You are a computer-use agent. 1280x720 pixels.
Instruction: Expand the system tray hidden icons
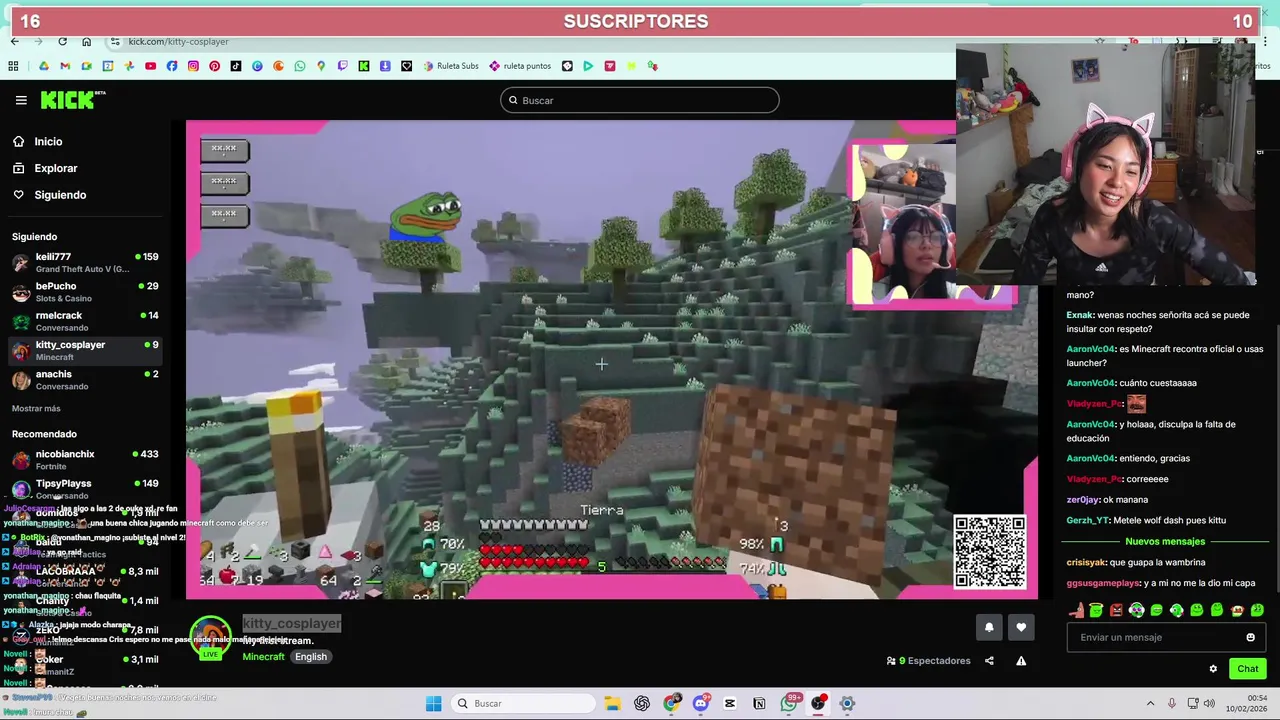click(x=1150, y=703)
